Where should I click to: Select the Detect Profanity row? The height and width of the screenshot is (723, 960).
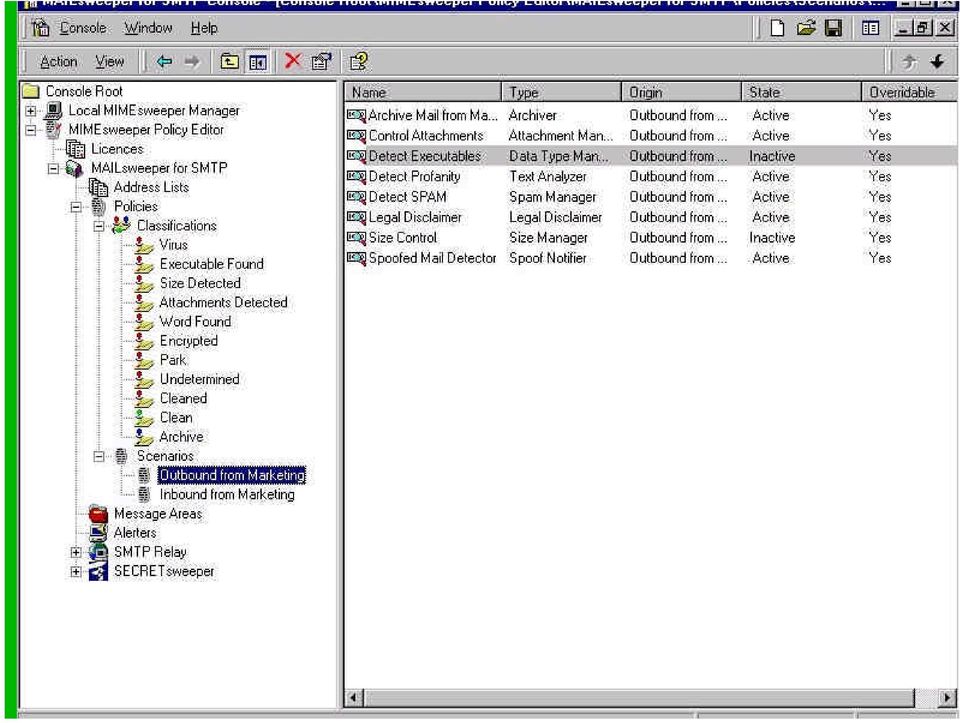(x=651, y=176)
